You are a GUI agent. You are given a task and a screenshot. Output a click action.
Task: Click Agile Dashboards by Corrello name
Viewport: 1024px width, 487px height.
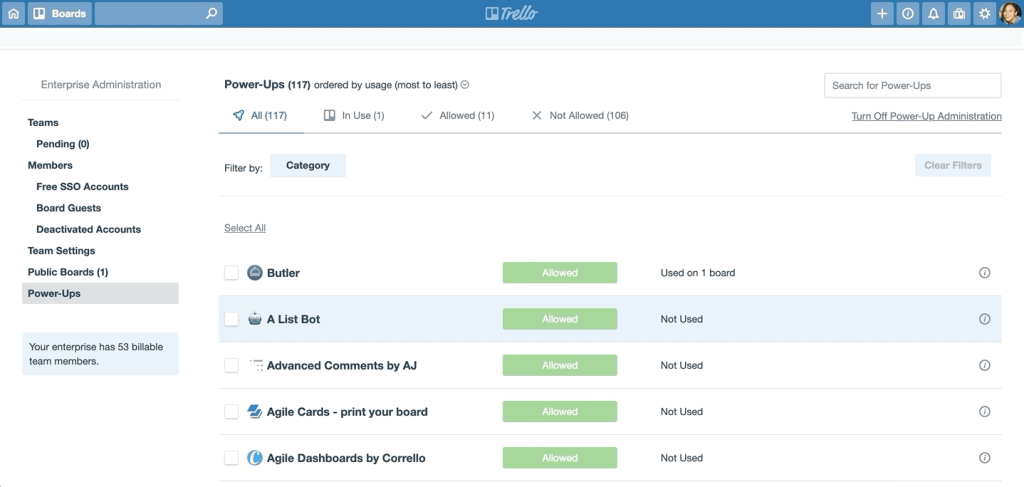[x=346, y=458]
